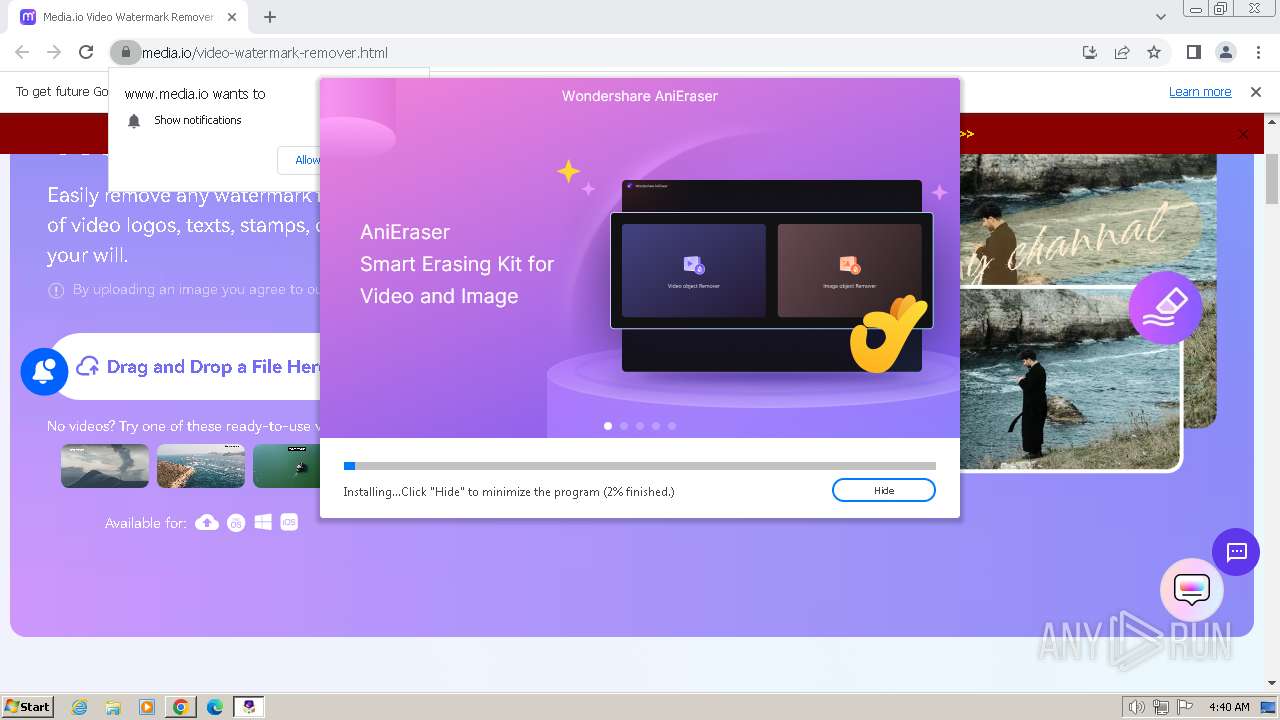Image resolution: width=1280 pixels, height=720 pixels.
Task: Click the blue bell subscribe button on the page
Action: click(x=44, y=372)
